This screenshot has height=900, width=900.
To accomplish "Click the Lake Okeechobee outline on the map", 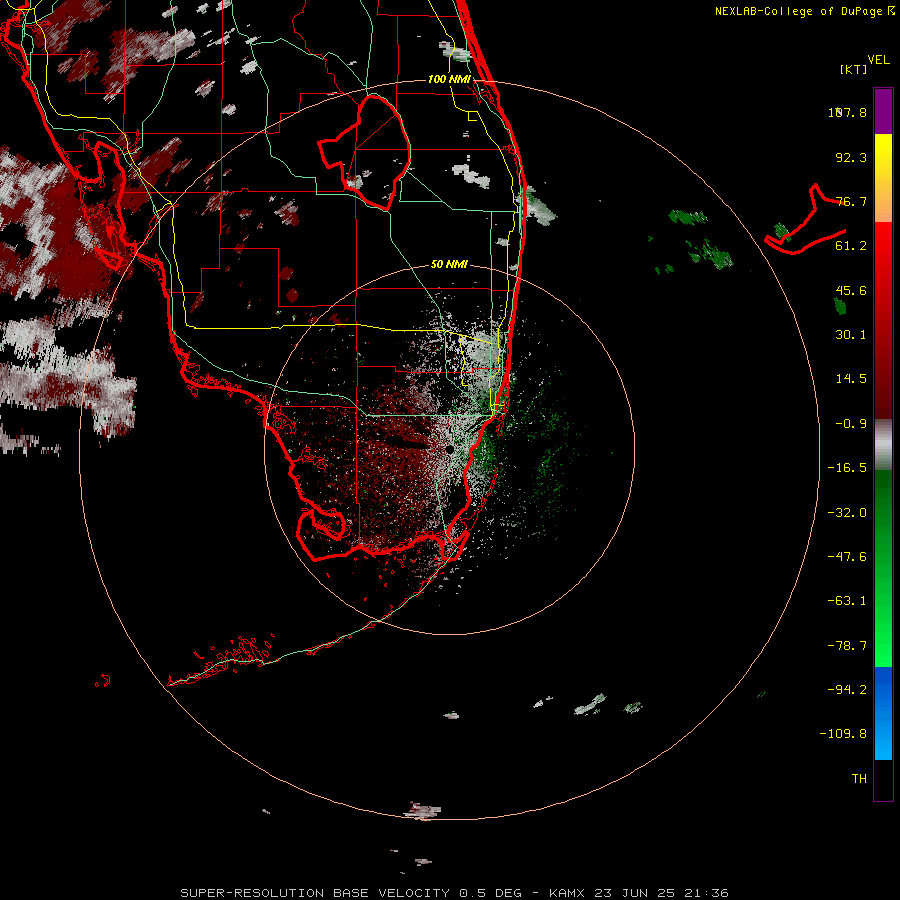I will pyautogui.click(x=365, y=152).
